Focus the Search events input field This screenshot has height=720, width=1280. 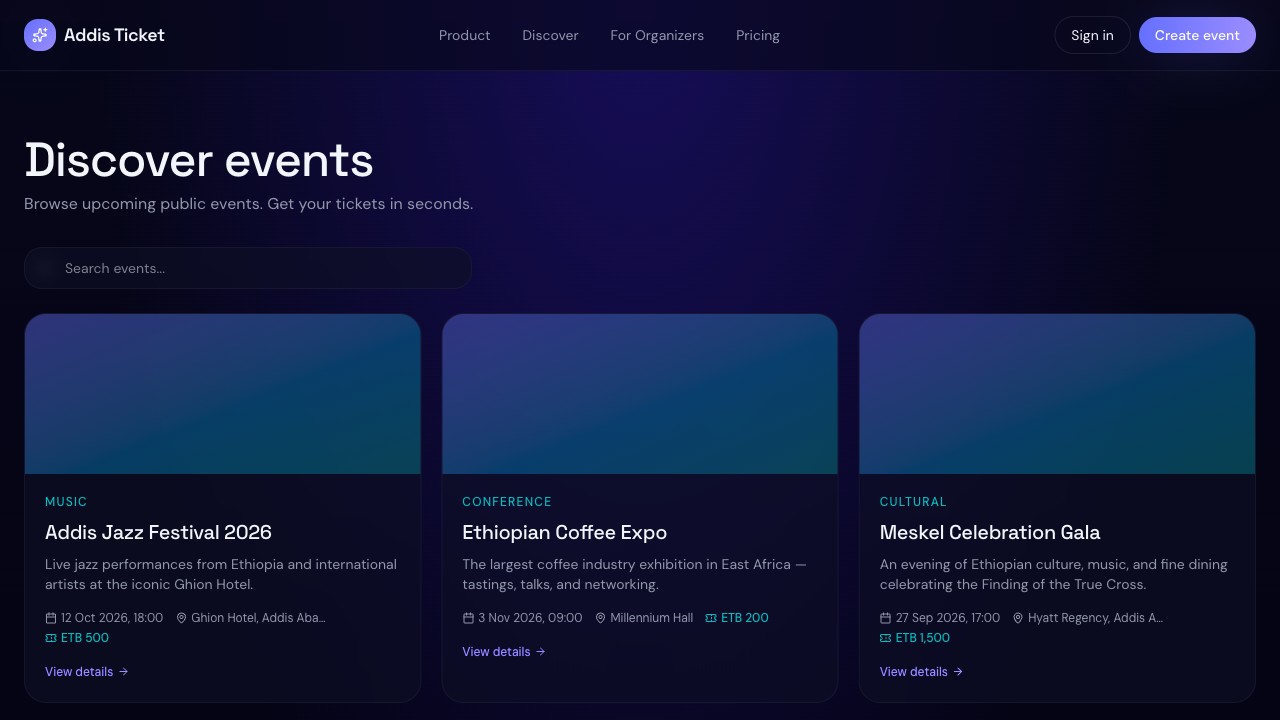point(248,268)
